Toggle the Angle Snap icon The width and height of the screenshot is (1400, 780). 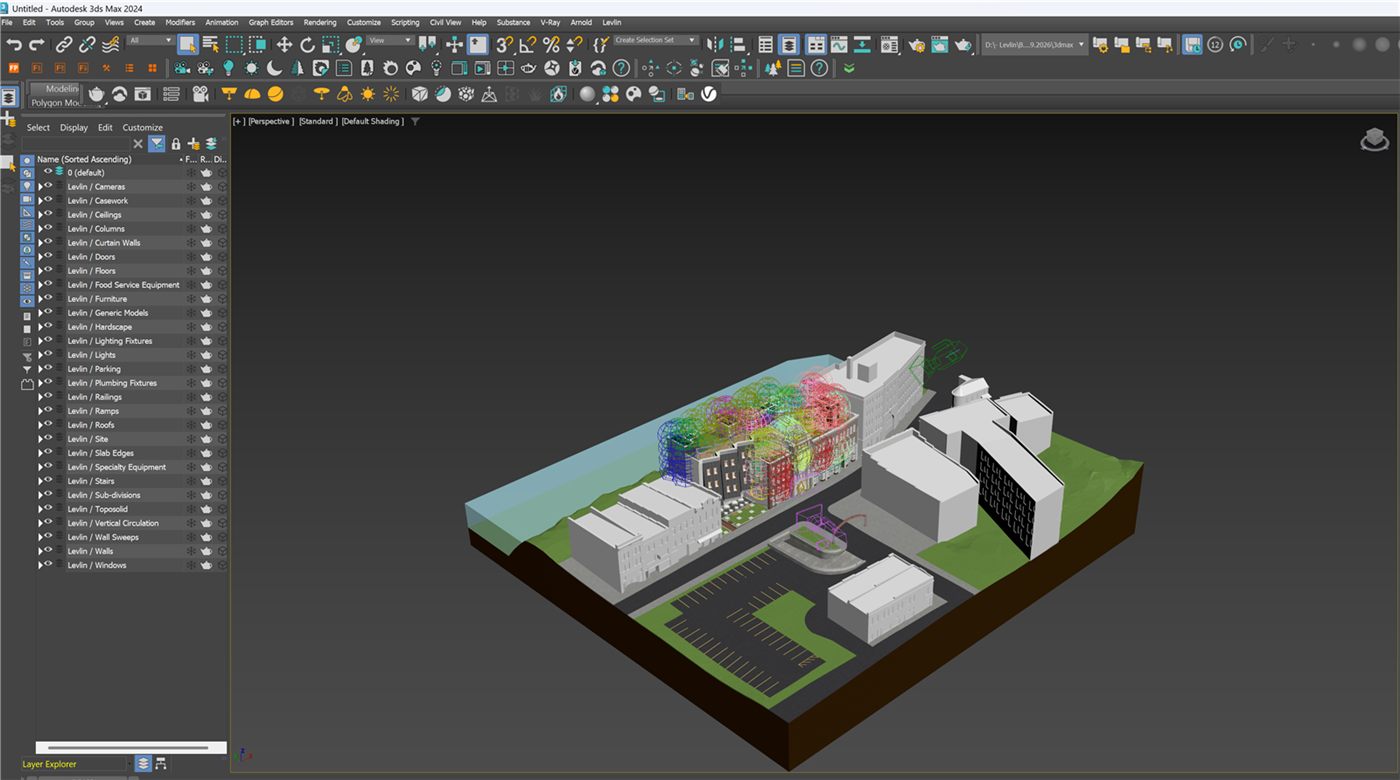tap(527, 44)
